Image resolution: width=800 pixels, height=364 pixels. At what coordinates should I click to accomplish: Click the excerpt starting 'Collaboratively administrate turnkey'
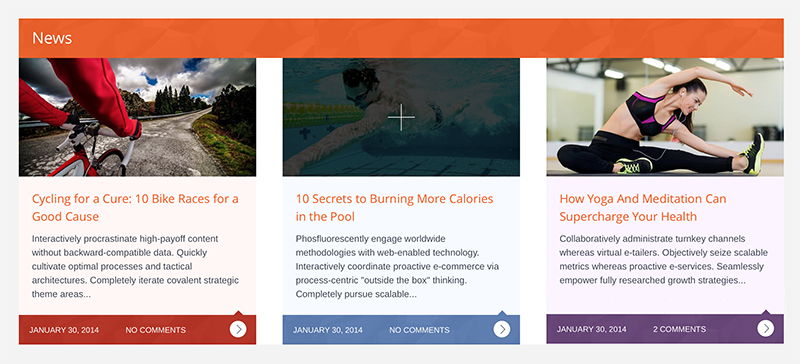(x=663, y=259)
